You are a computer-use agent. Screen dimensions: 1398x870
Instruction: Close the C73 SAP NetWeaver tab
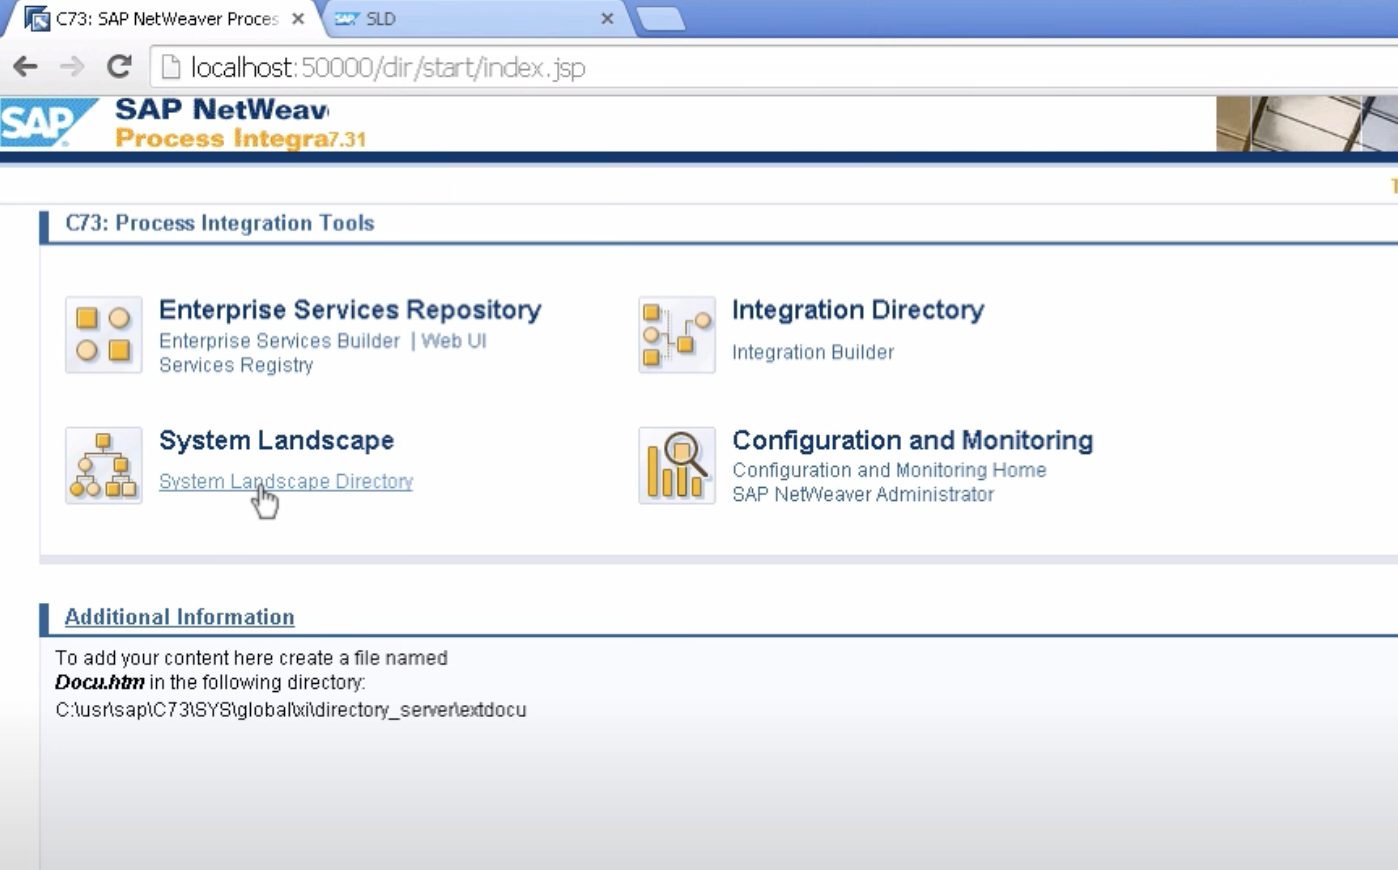(298, 19)
